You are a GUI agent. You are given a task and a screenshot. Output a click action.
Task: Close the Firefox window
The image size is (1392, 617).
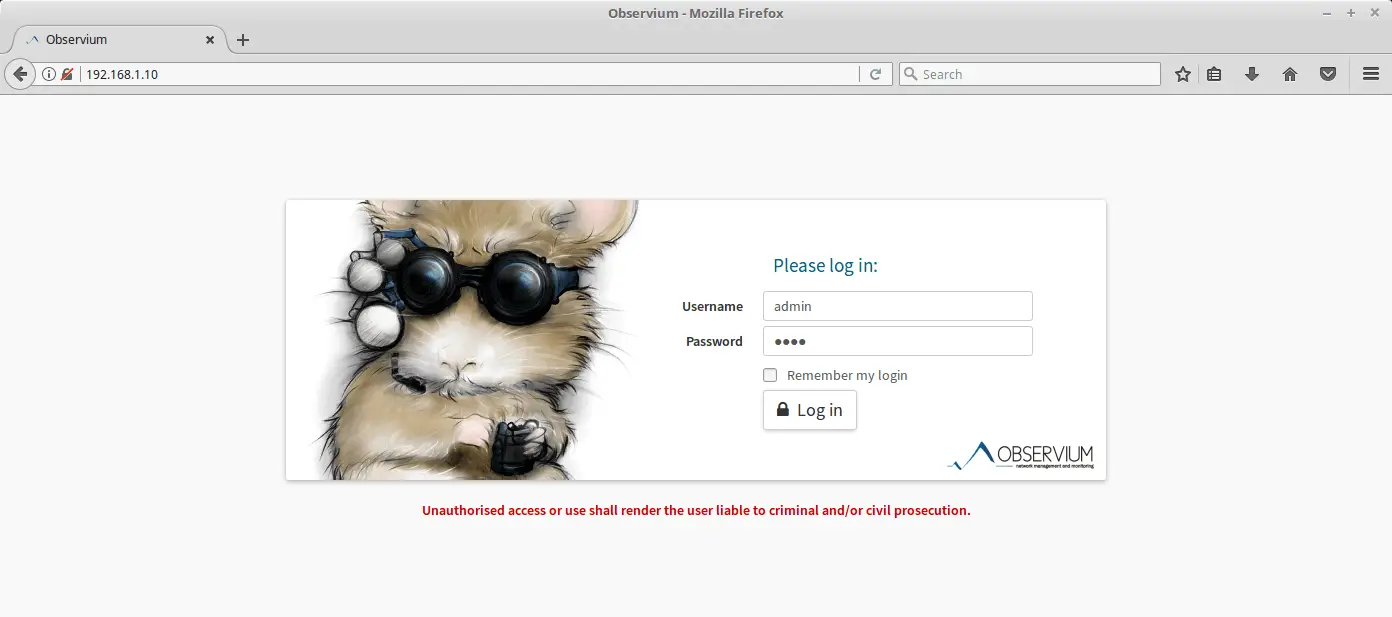click(1375, 13)
